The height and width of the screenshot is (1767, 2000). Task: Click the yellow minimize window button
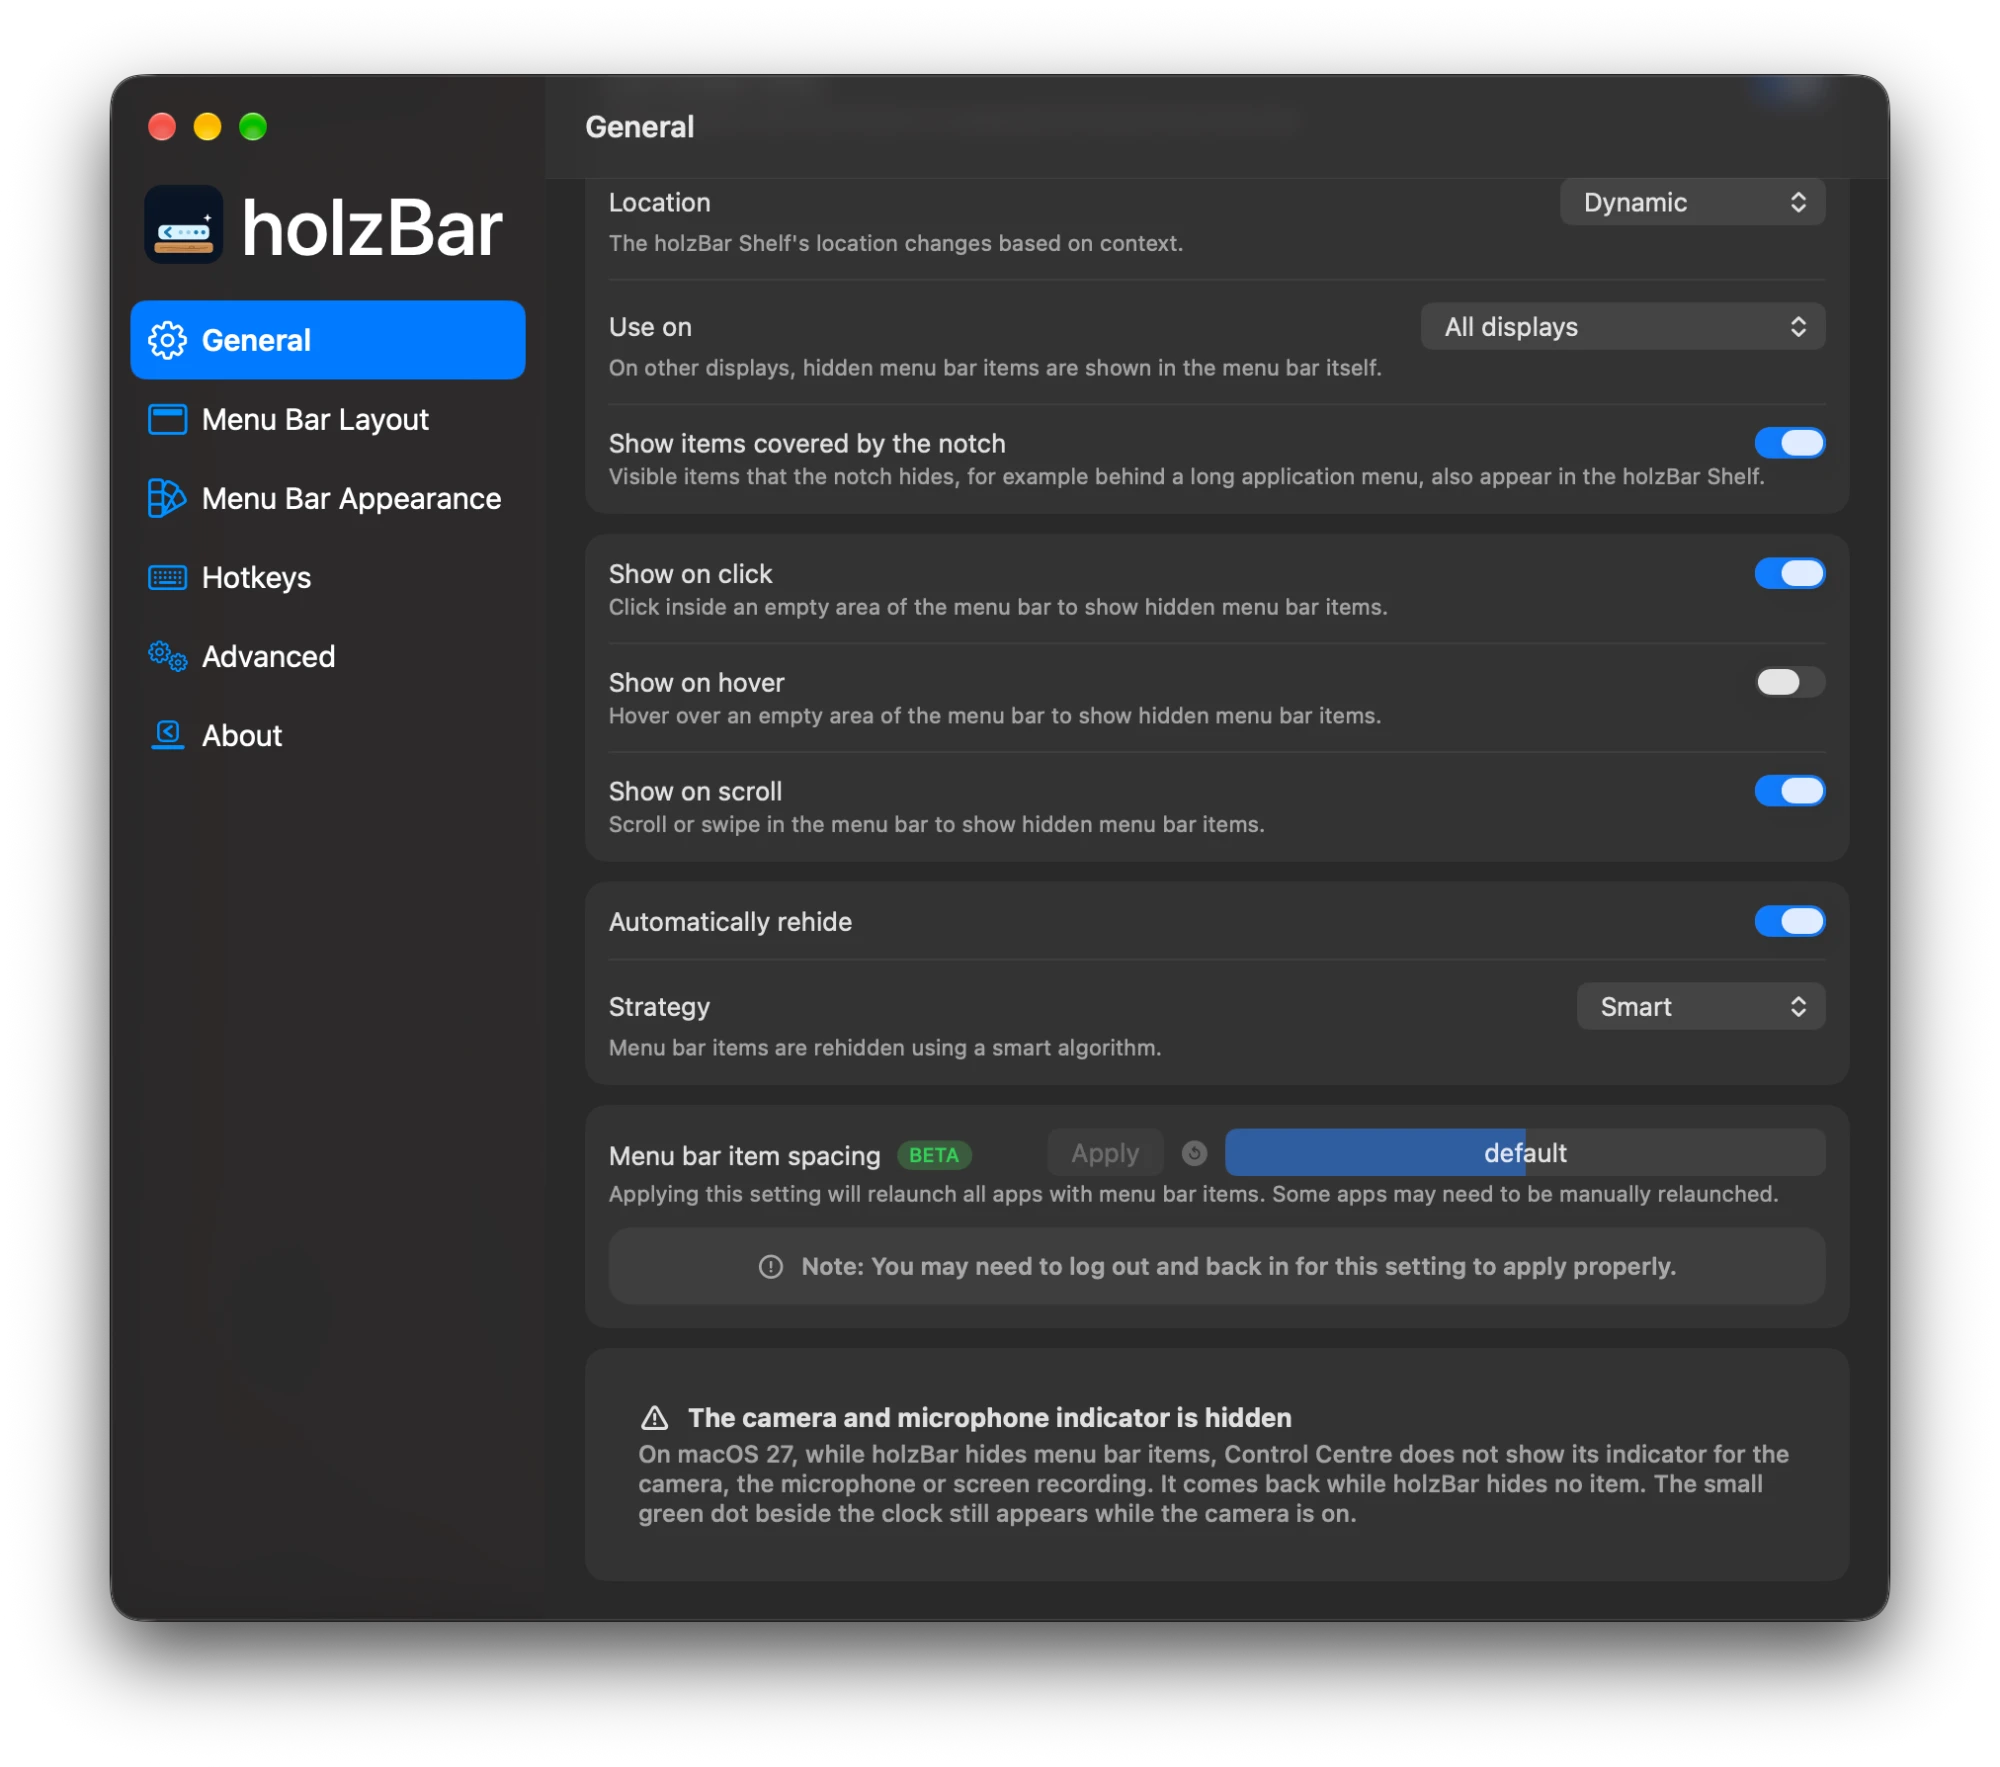click(207, 126)
